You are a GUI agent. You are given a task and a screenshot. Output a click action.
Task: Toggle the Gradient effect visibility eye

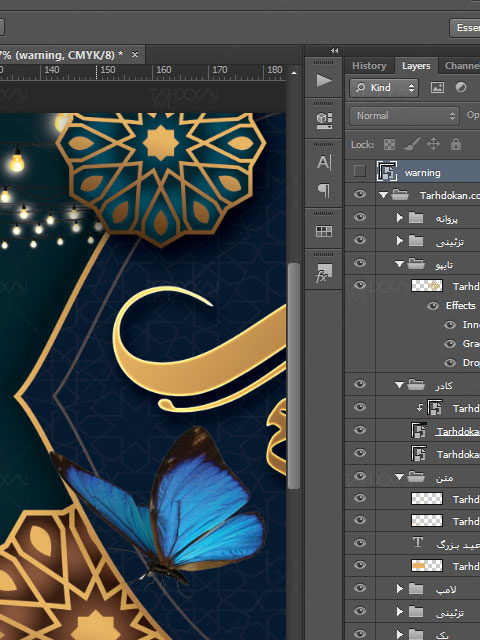pyautogui.click(x=450, y=344)
